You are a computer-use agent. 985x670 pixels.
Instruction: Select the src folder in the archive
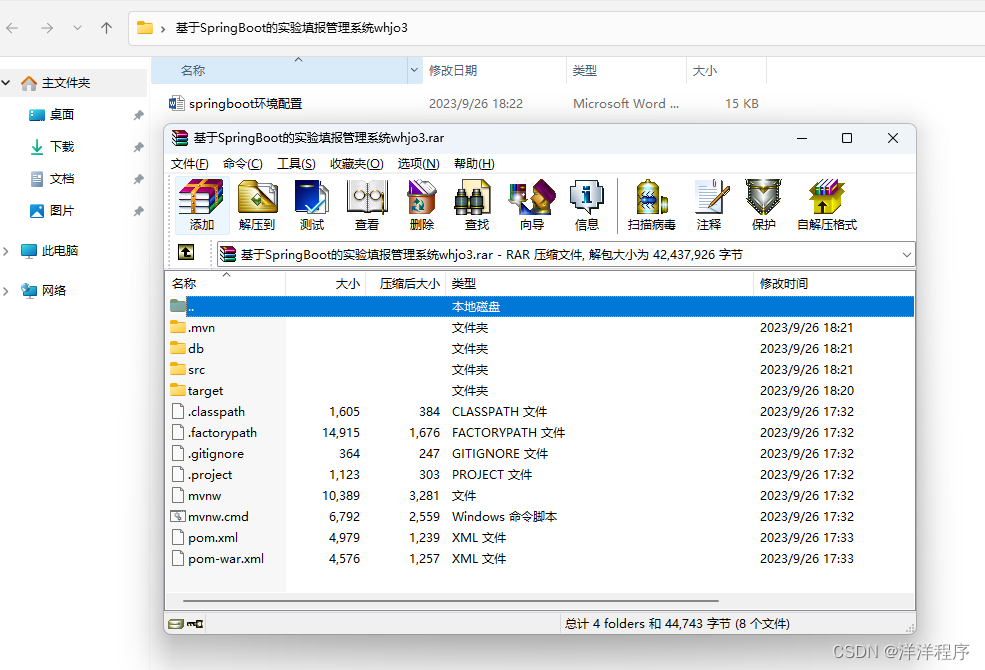coord(196,369)
